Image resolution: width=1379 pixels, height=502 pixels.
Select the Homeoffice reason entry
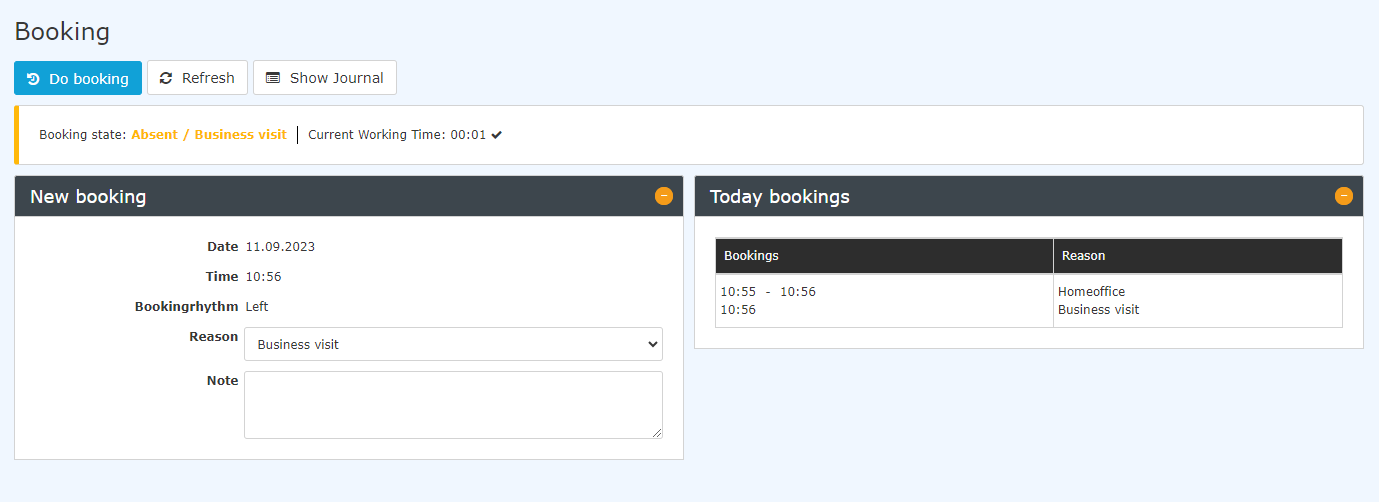tap(1091, 292)
